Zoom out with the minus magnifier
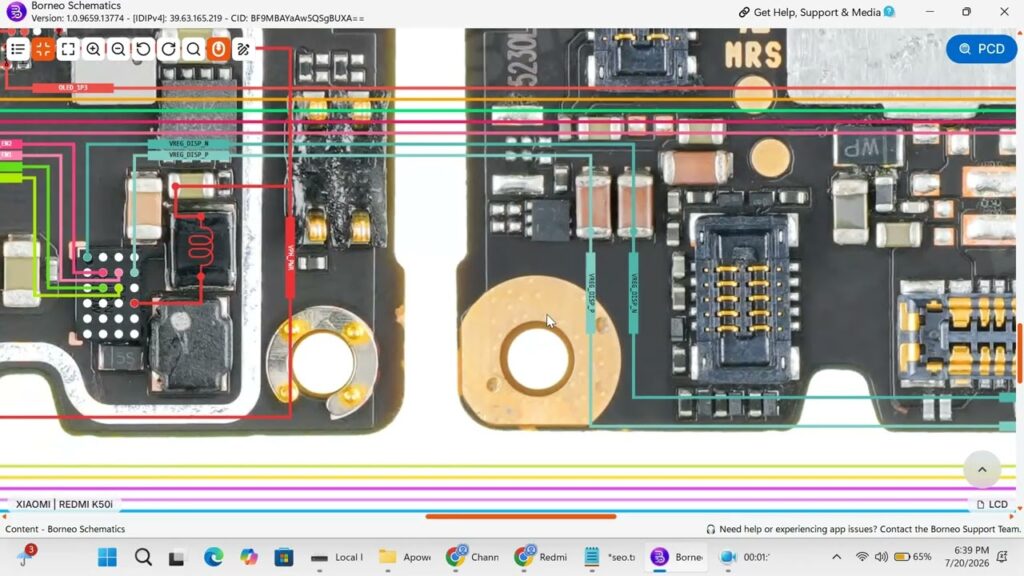The width and height of the screenshot is (1024, 576). (118, 49)
